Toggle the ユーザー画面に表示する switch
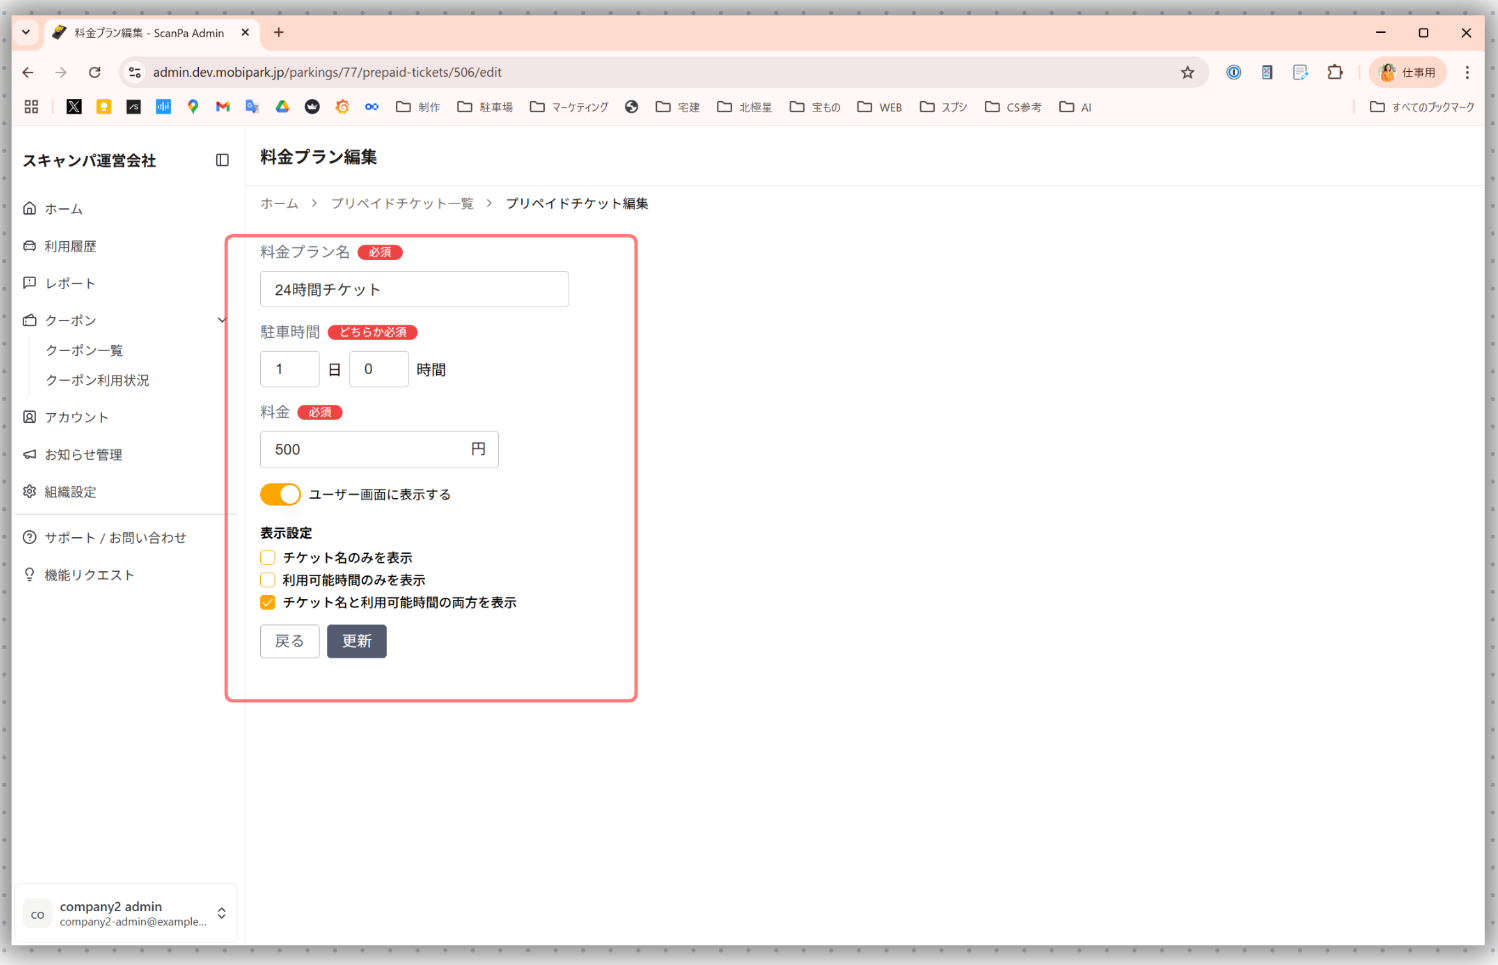 point(280,494)
